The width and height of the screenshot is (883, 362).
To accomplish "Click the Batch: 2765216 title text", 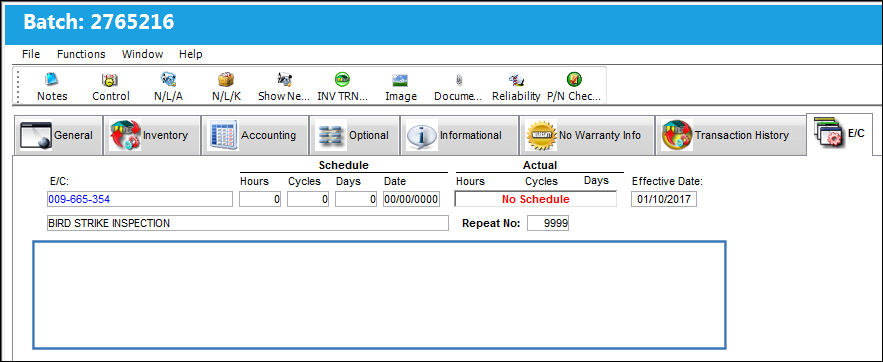I will click(x=99, y=22).
